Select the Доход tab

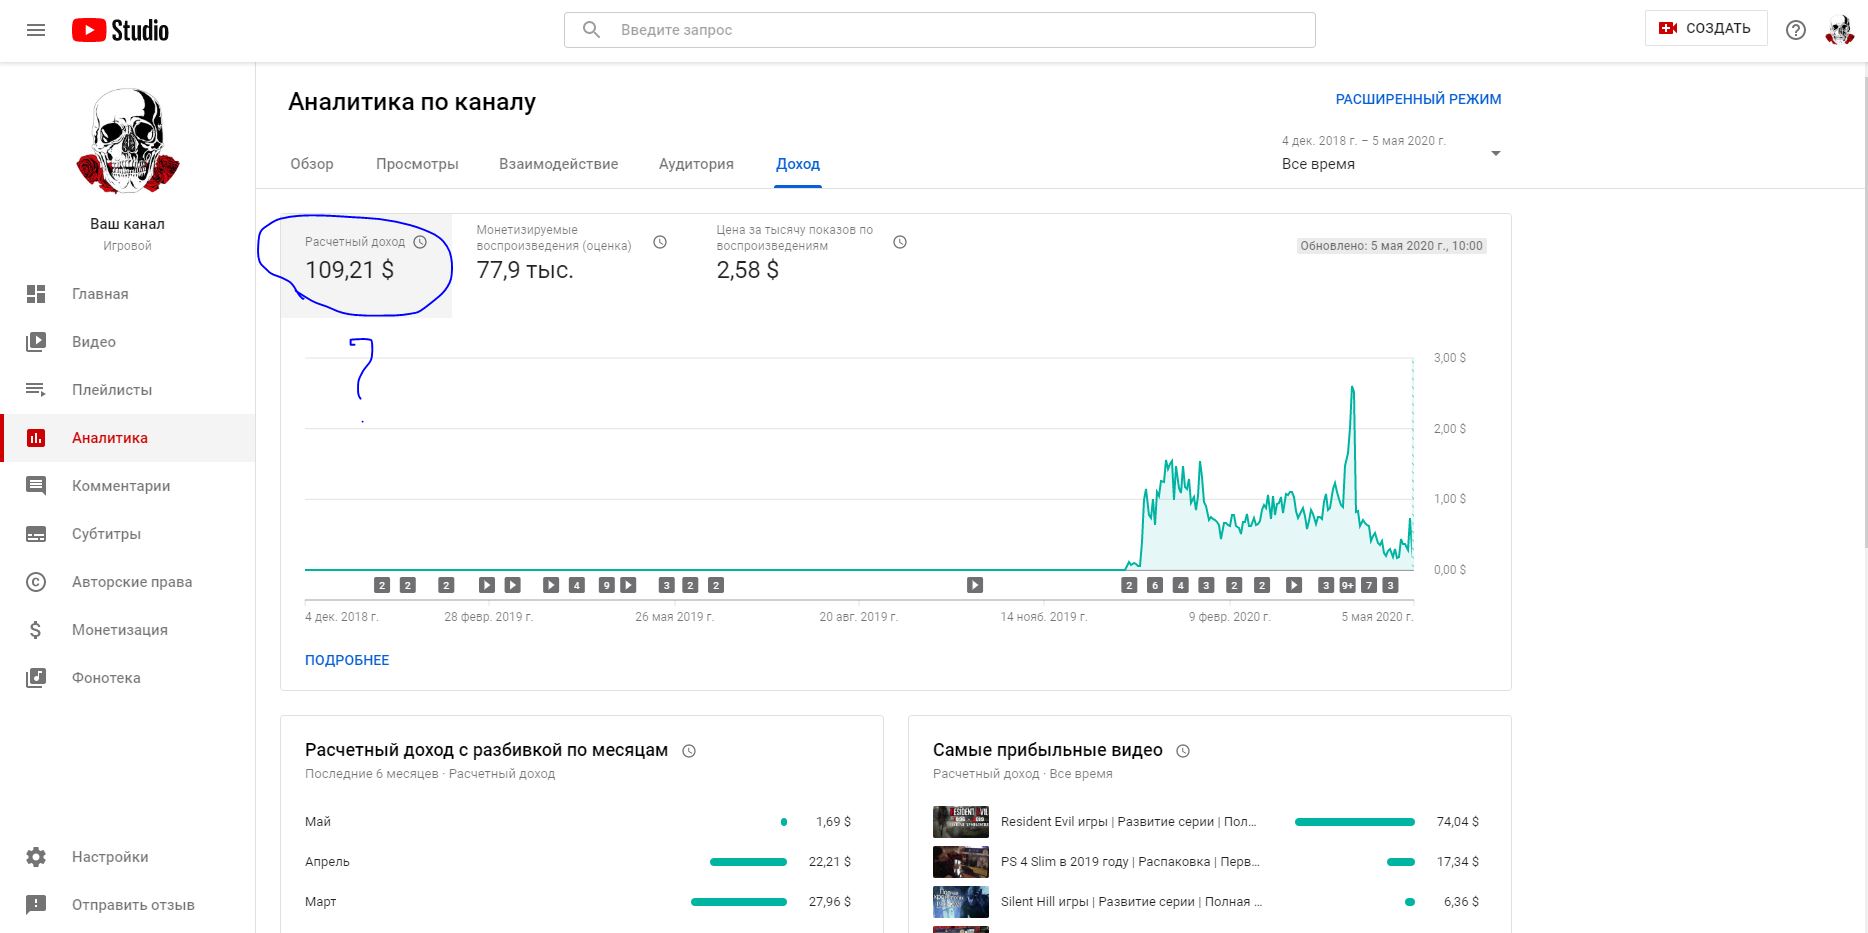click(x=798, y=164)
